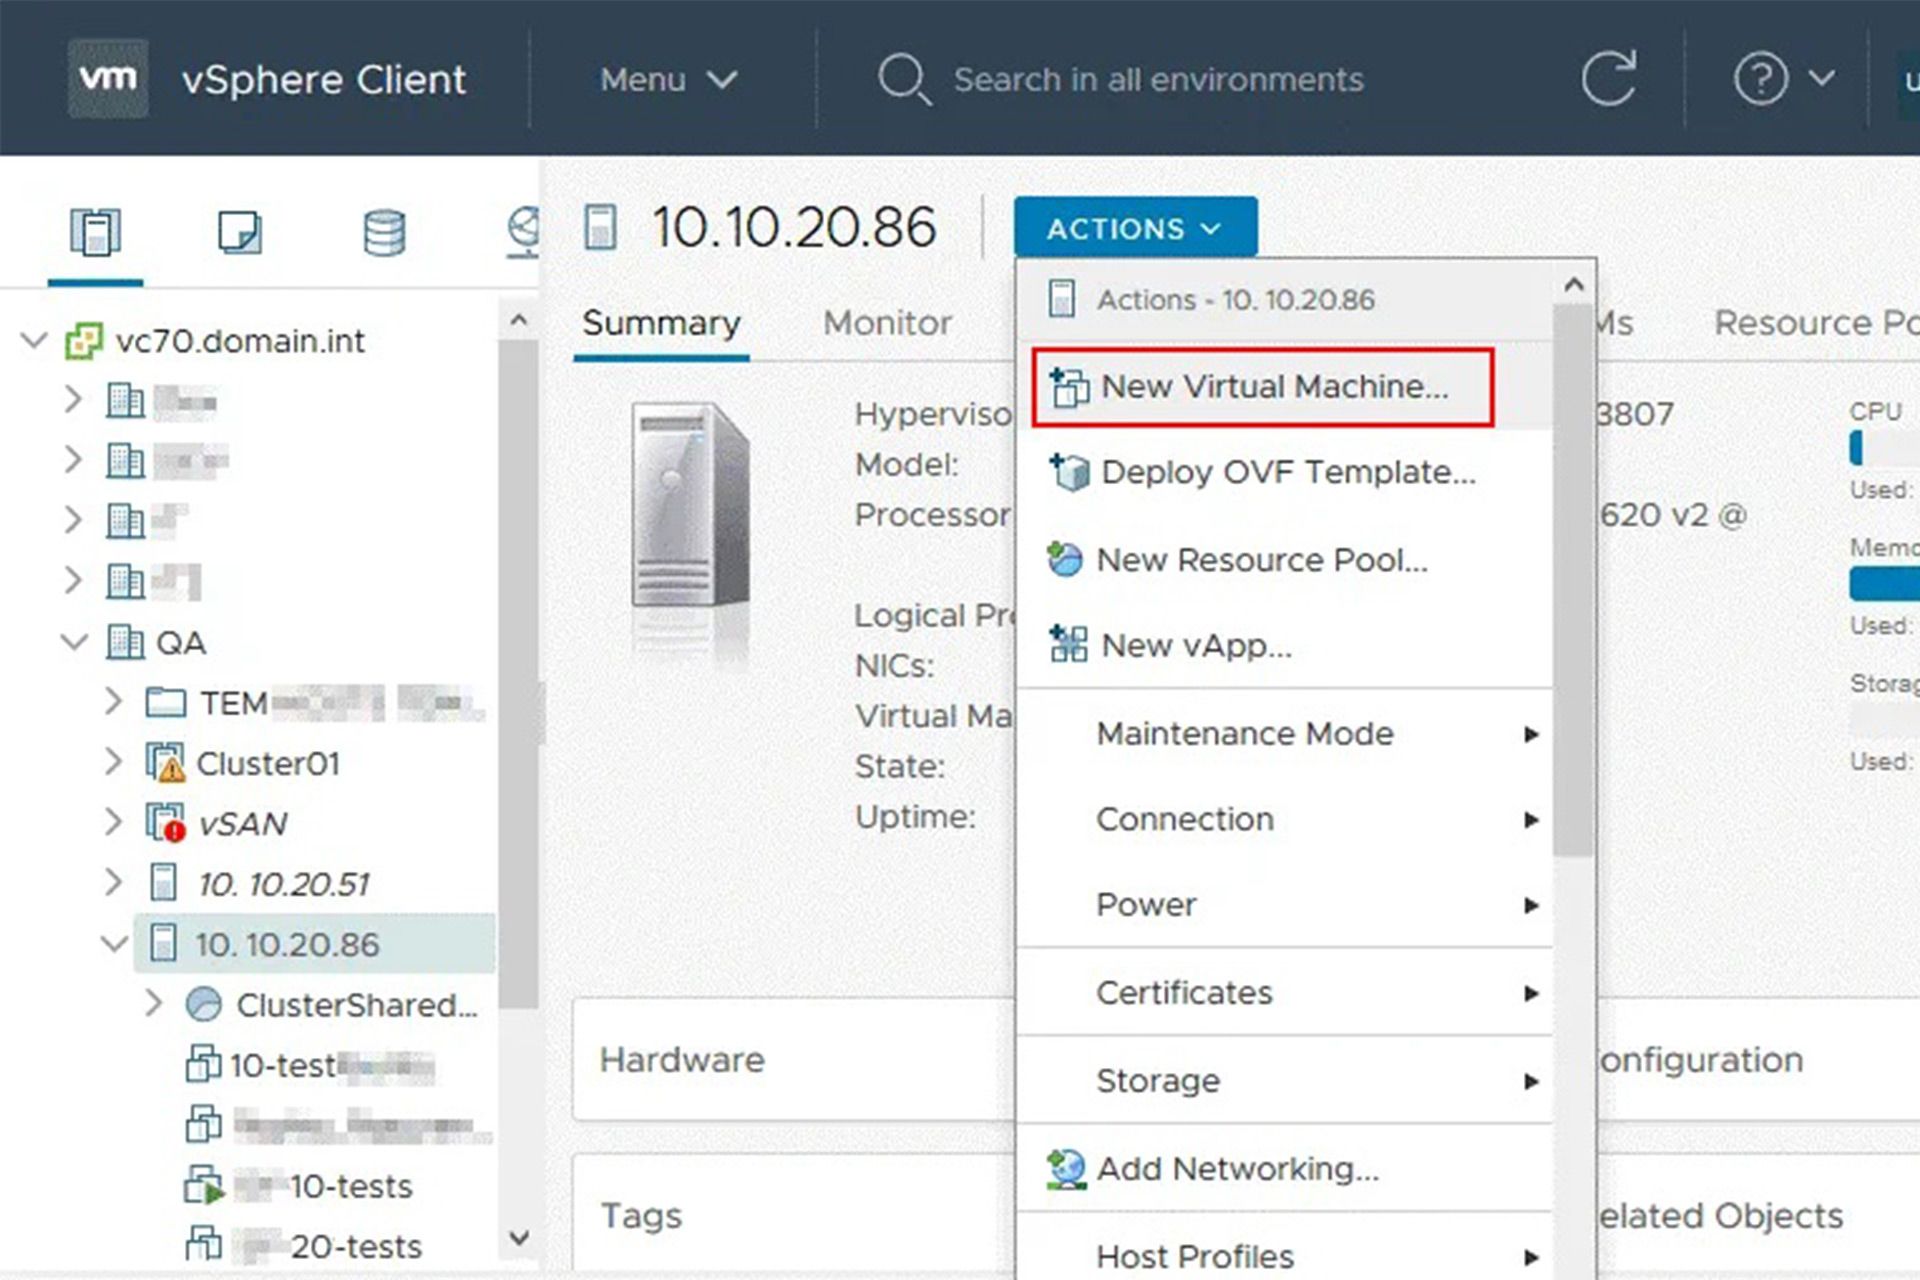
Task: Click the Add Networking icon
Action: click(1071, 1167)
